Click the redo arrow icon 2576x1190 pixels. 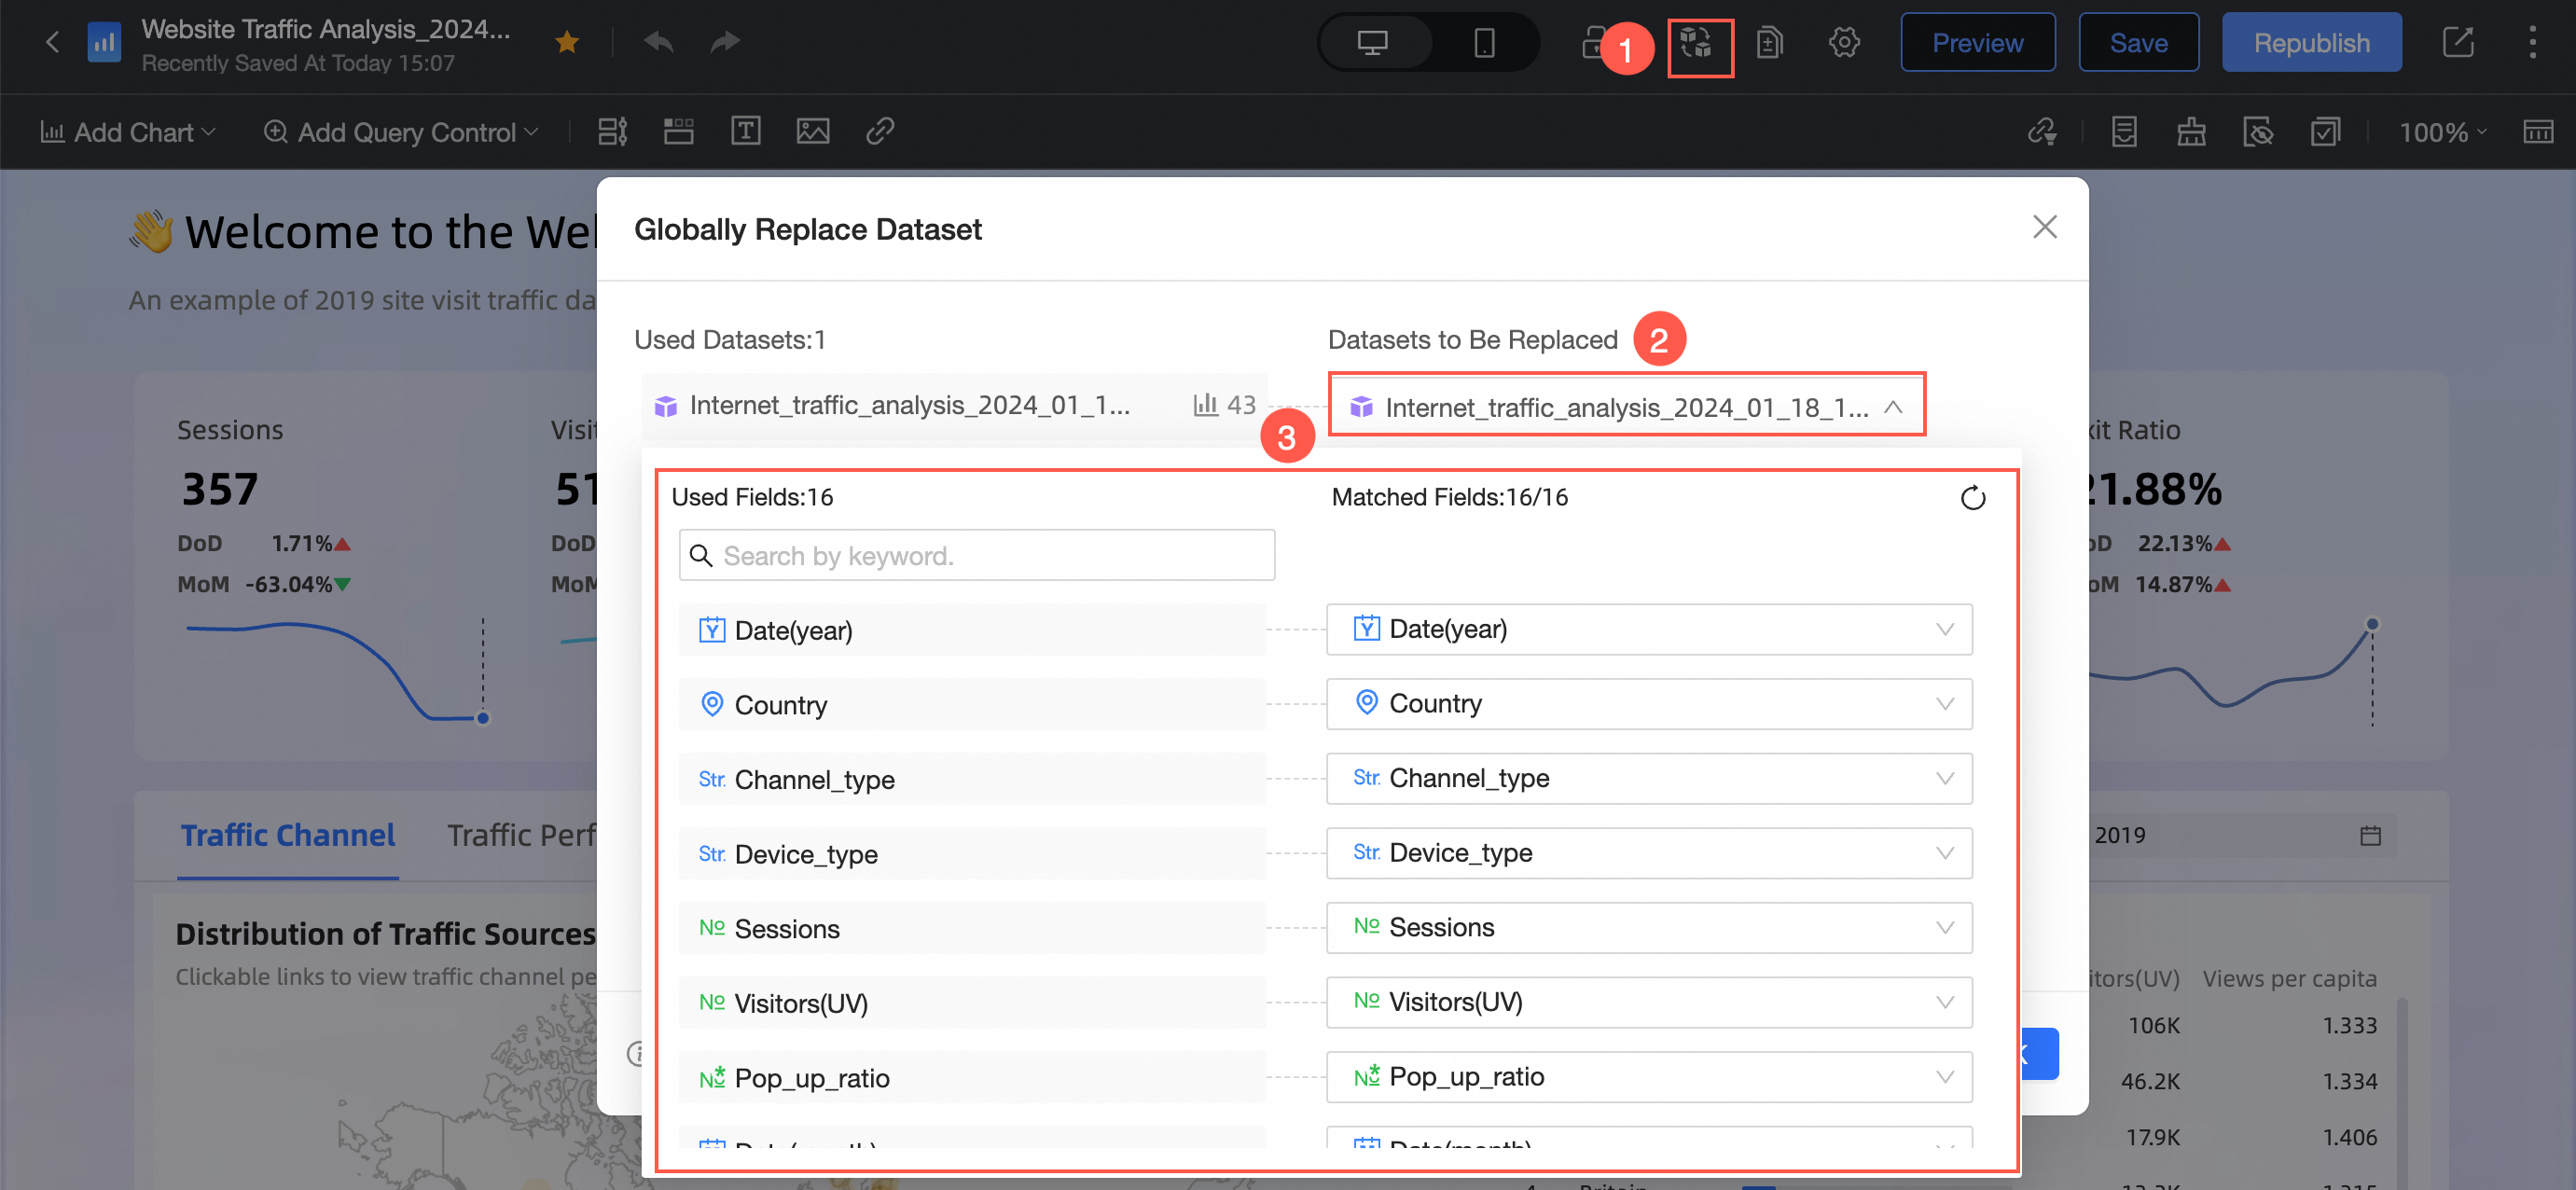coord(724,42)
